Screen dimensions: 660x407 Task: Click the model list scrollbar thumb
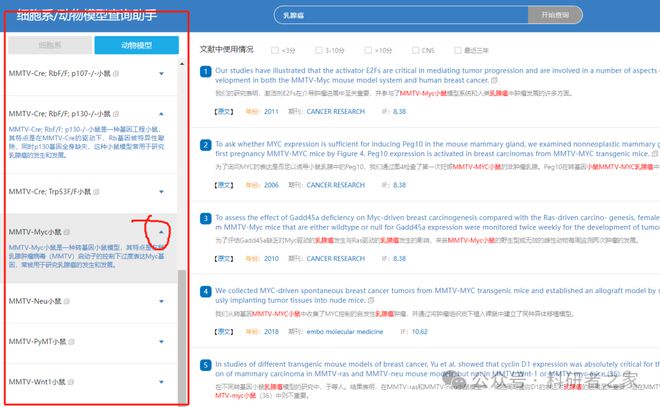(182, 337)
